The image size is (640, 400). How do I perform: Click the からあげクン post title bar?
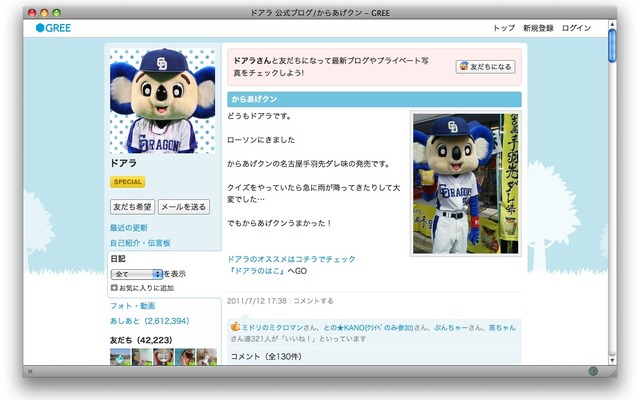click(x=374, y=99)
